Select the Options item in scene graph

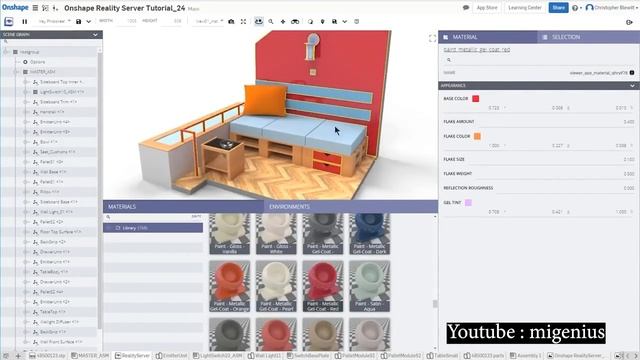[x=37, y=62]
